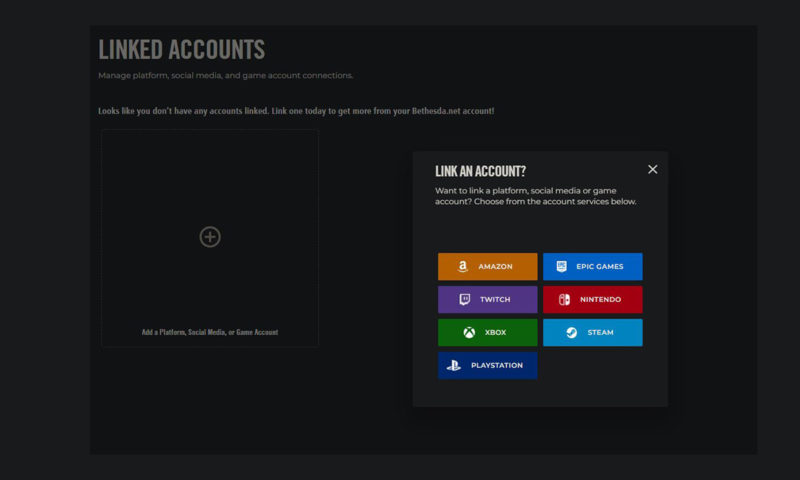
Task: Close the Link an Account dialog
Action: (653, 169)
